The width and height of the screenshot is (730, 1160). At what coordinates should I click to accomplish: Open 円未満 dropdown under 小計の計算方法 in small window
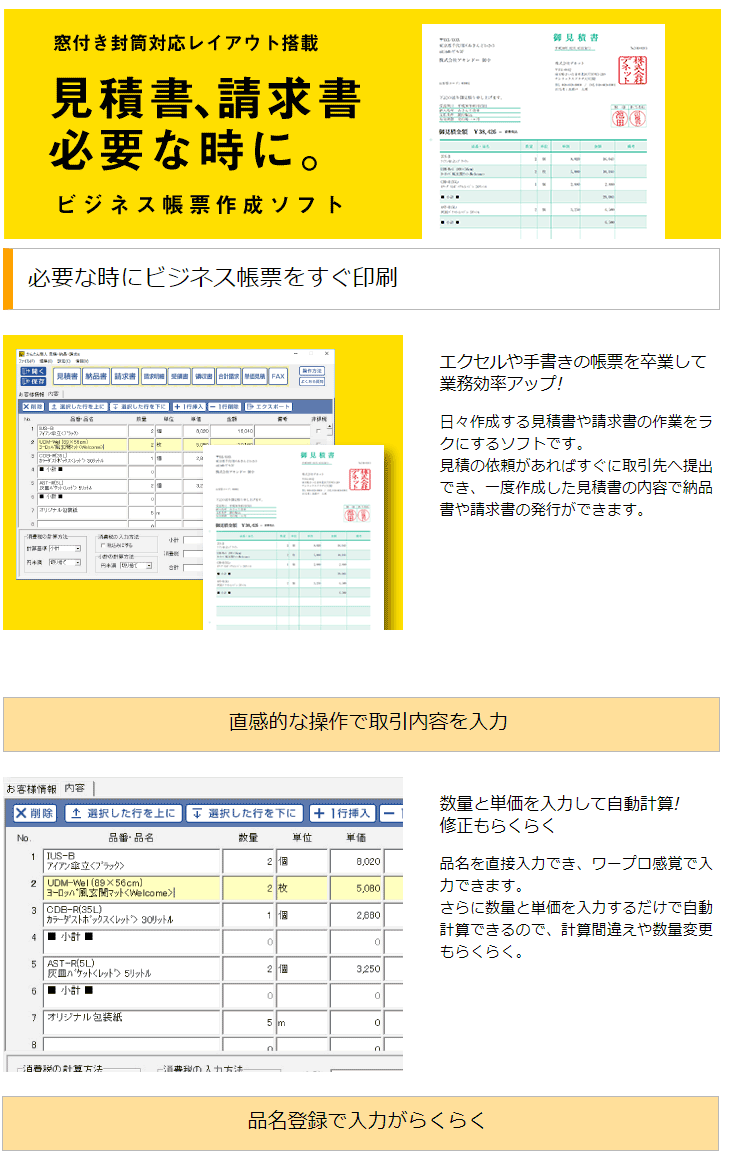pos(136,565)
